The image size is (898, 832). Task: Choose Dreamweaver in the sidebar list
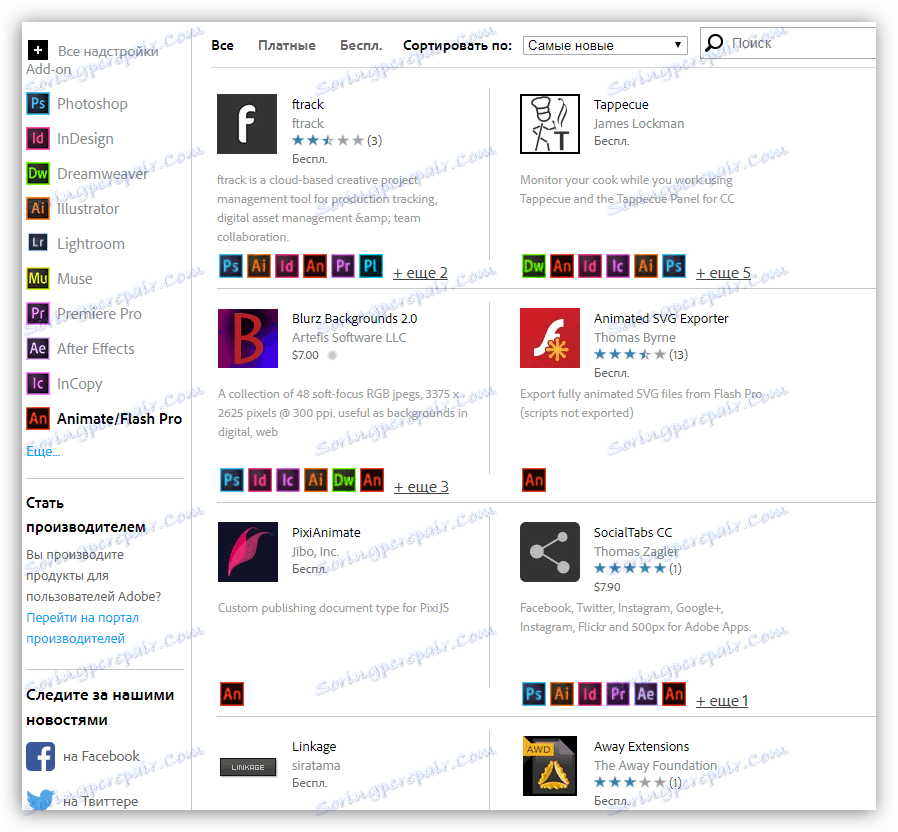click(x=88, y=174)
